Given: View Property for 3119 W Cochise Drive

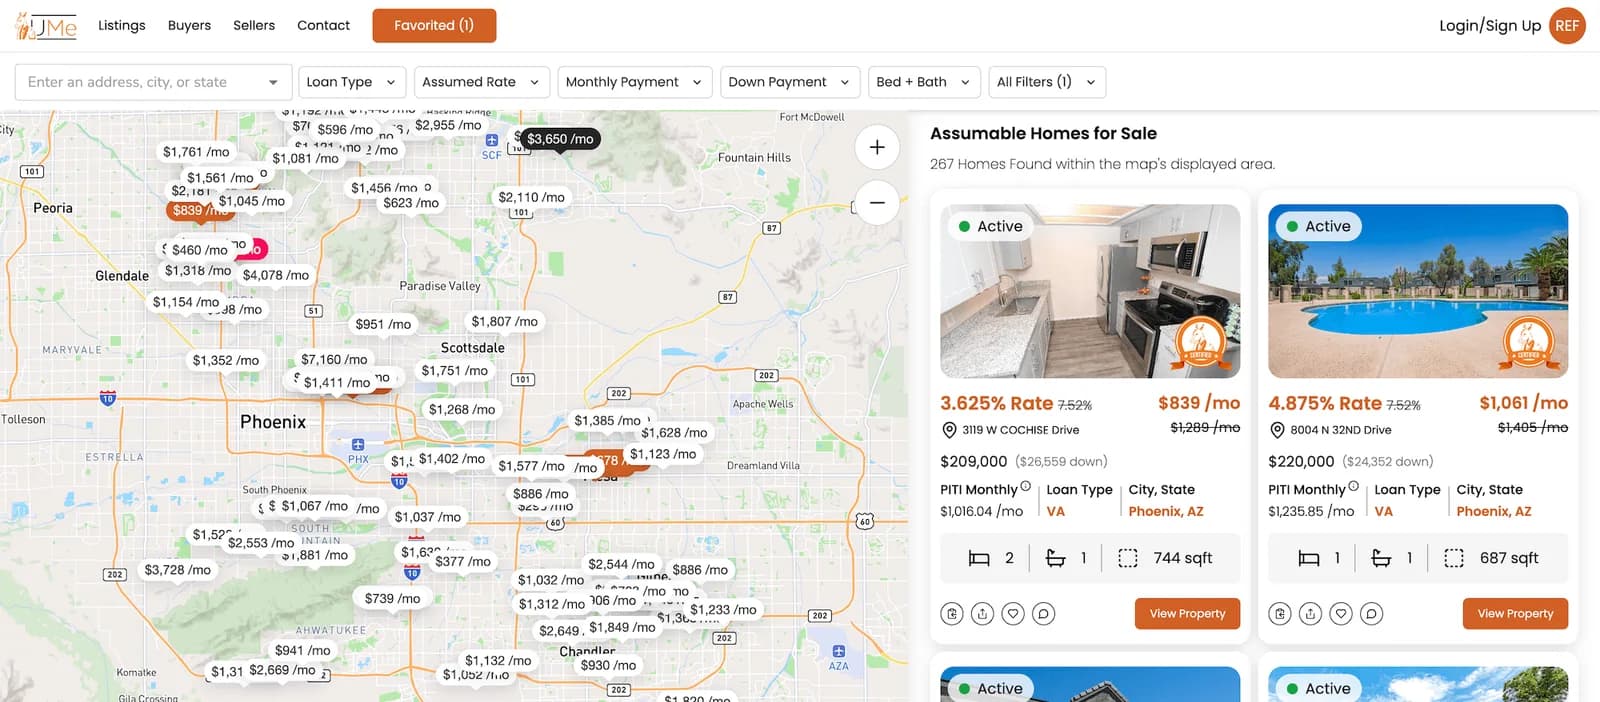Looking at the screenshot, I should coord(1187,613).
